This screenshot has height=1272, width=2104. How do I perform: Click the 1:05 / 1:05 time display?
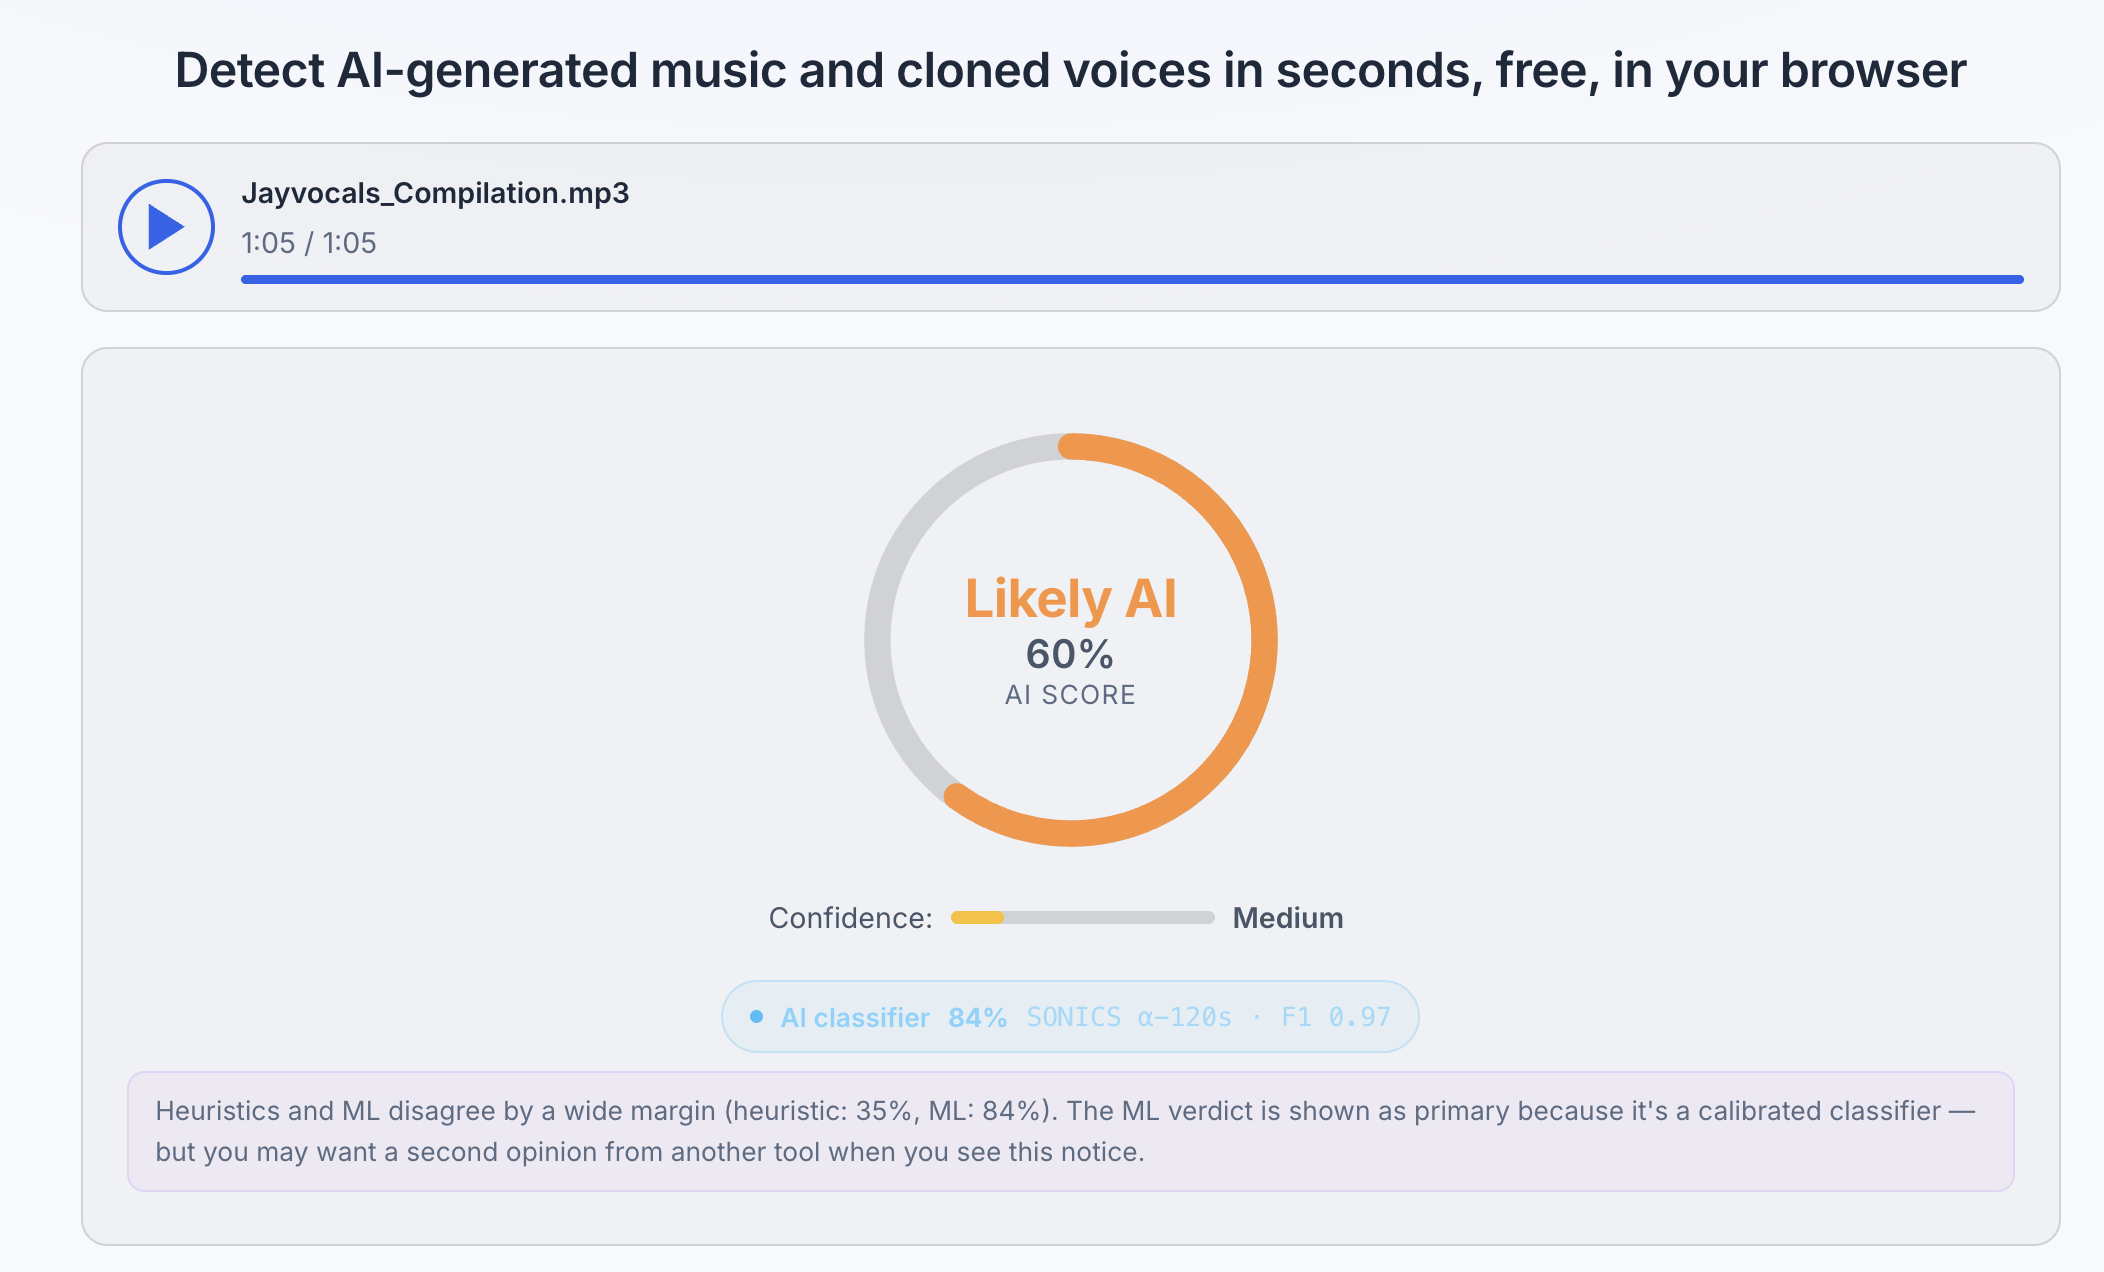point(309,243)
